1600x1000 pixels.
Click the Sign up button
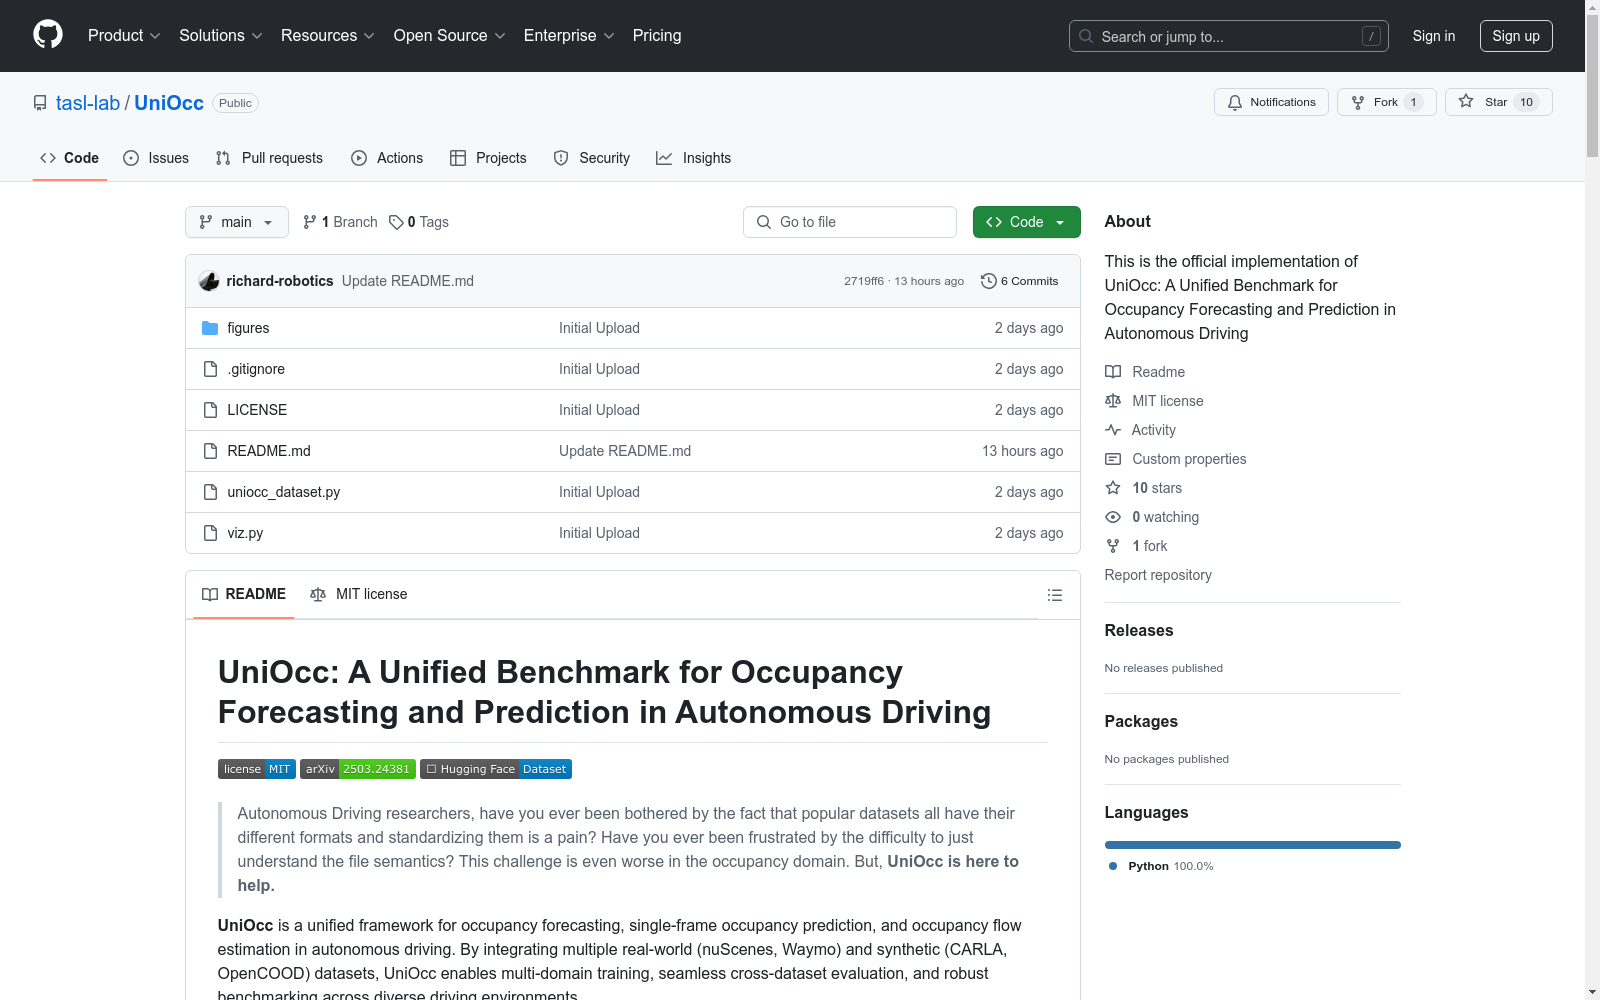coord(1516,36)
